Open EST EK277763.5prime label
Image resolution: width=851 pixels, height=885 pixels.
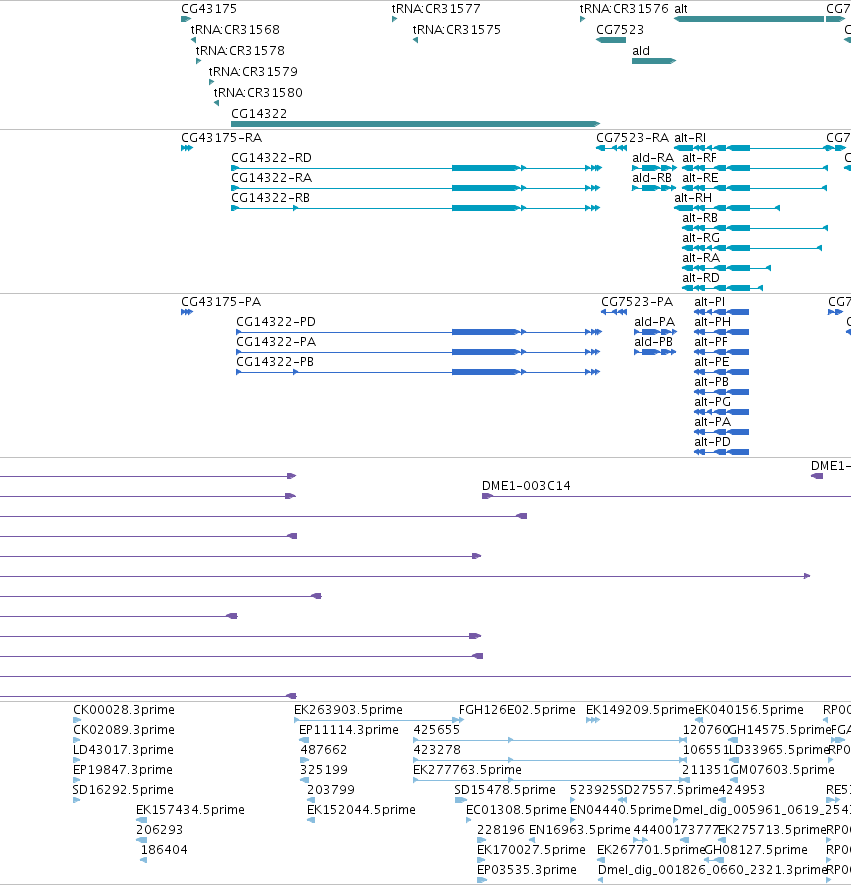pyautogui.click(x=467, y=770)
